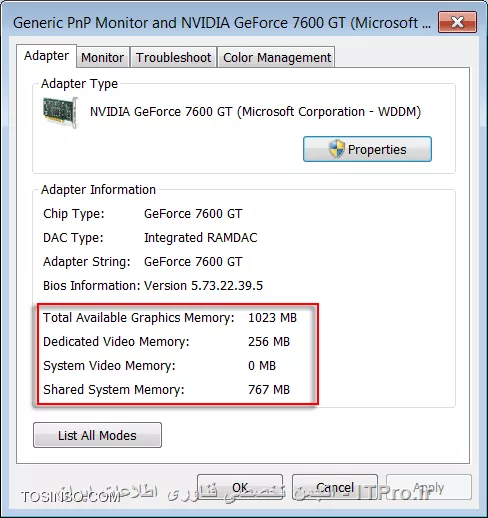Click the DAC Type Integrated RAMDAC text
The width and height of the screenshot is (488, 518).
(x=200, y=238)
